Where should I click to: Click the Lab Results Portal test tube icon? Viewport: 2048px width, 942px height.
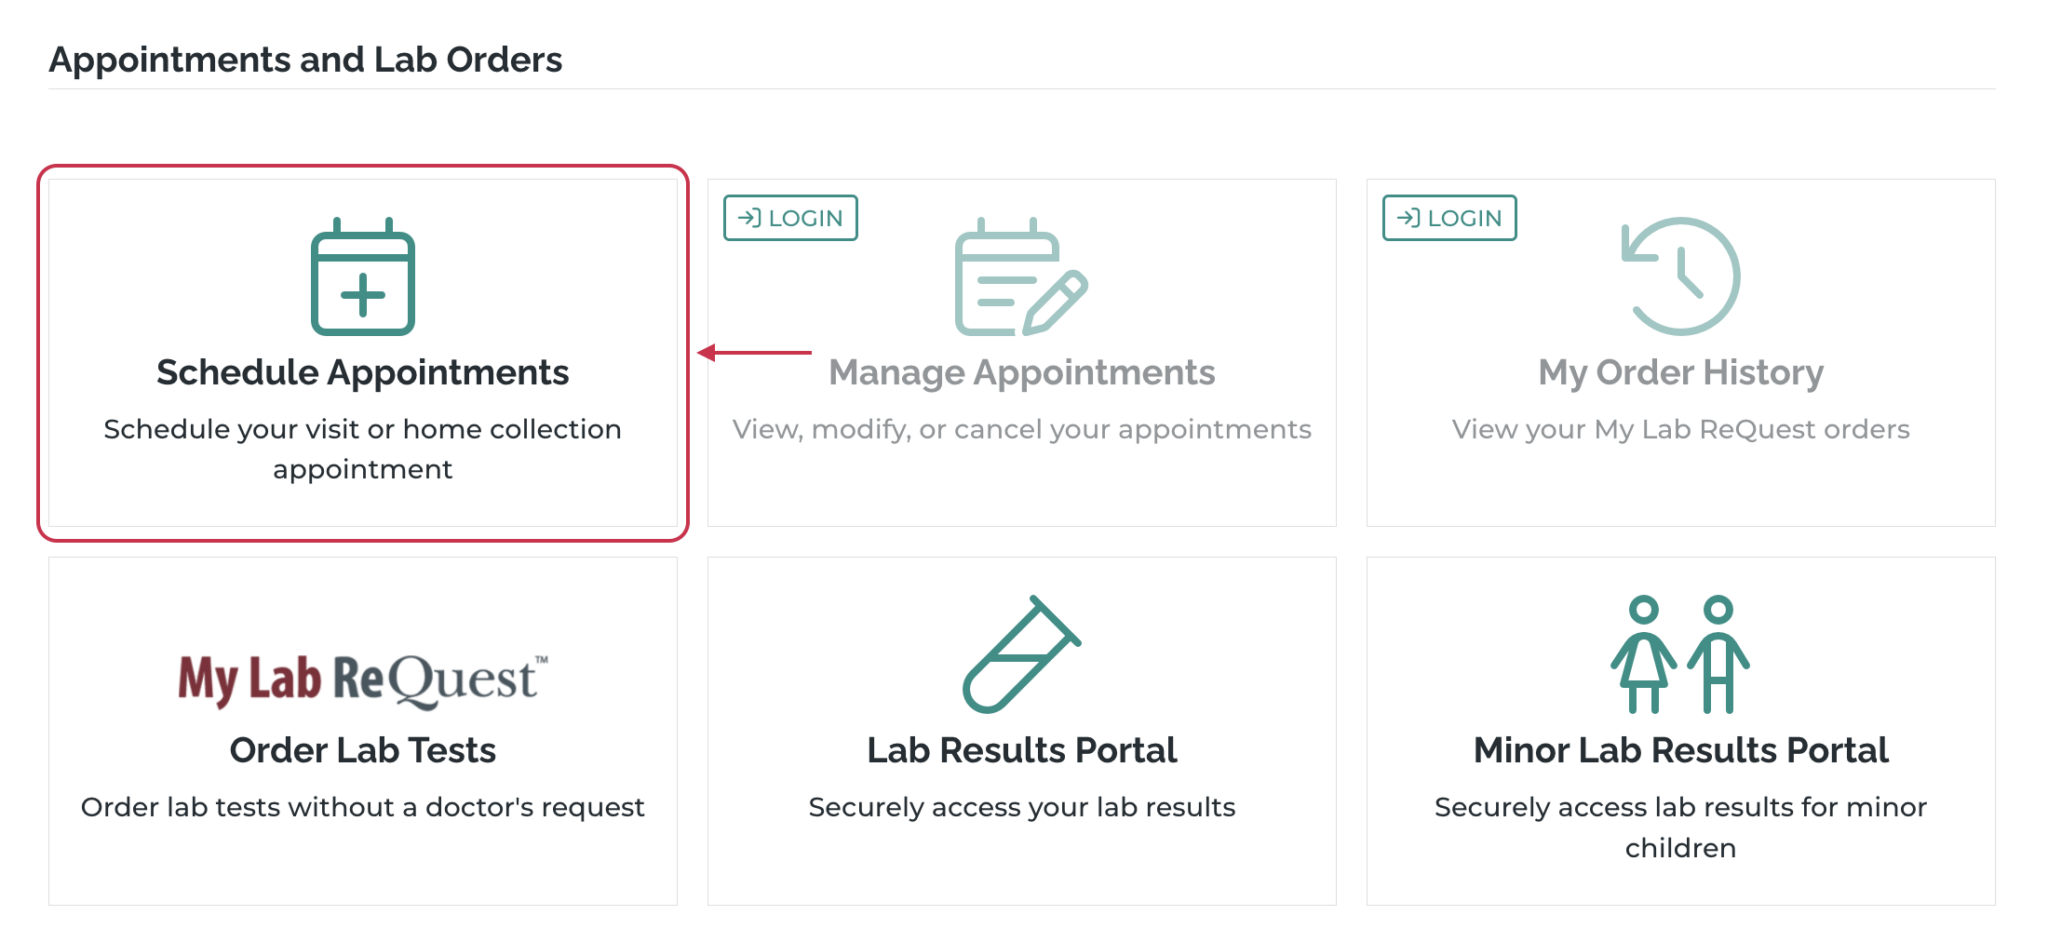pyautogui.click(x=1022, y=655)
